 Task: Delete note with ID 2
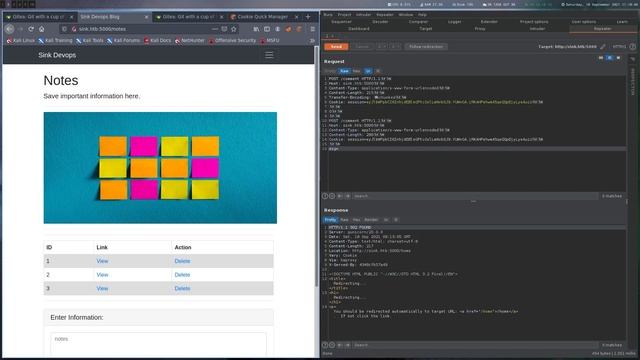click(182, 275)
